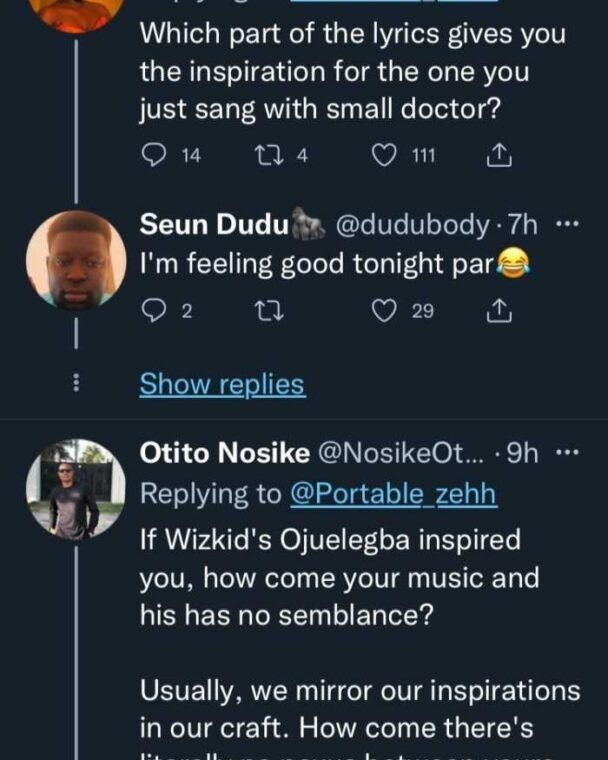
Task: Open more options on Seun Dudu's tweet
Action: click(566, 225)
